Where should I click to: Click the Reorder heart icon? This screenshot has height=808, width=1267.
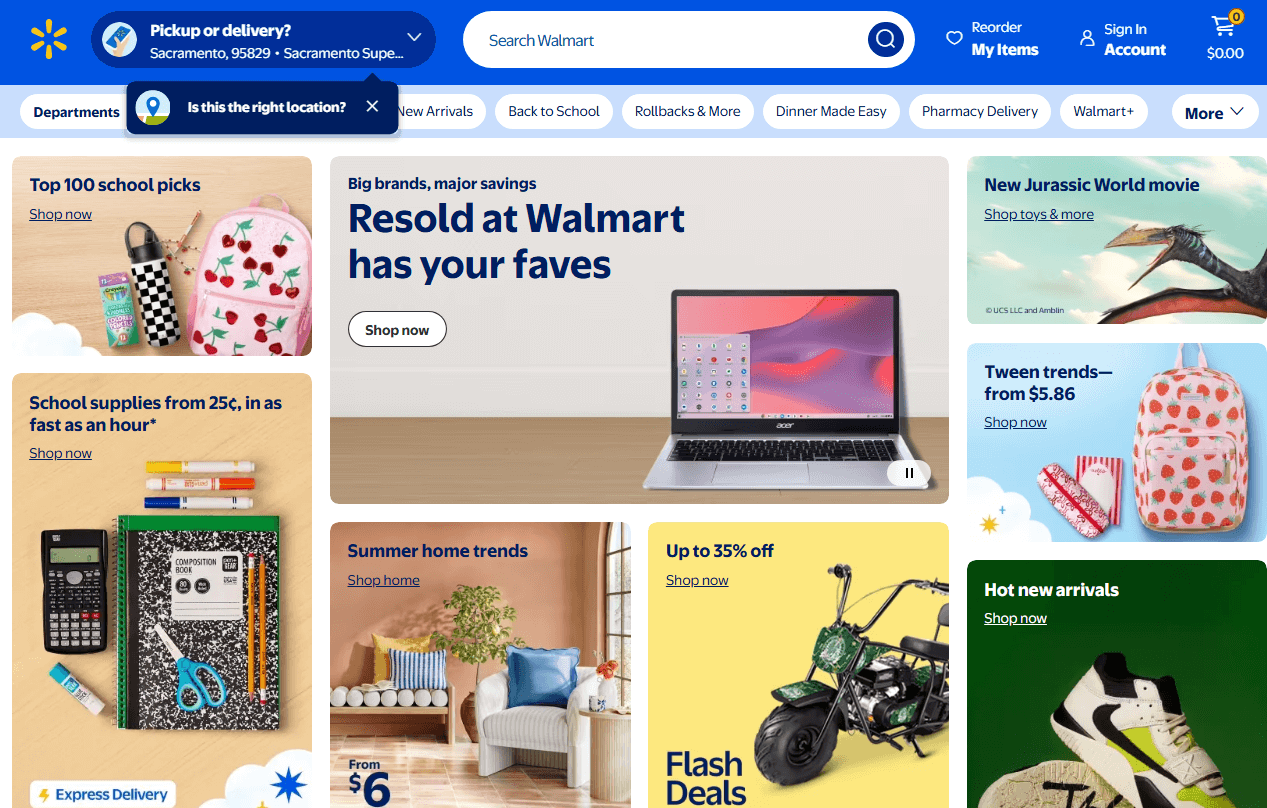[x=954, y=39]
